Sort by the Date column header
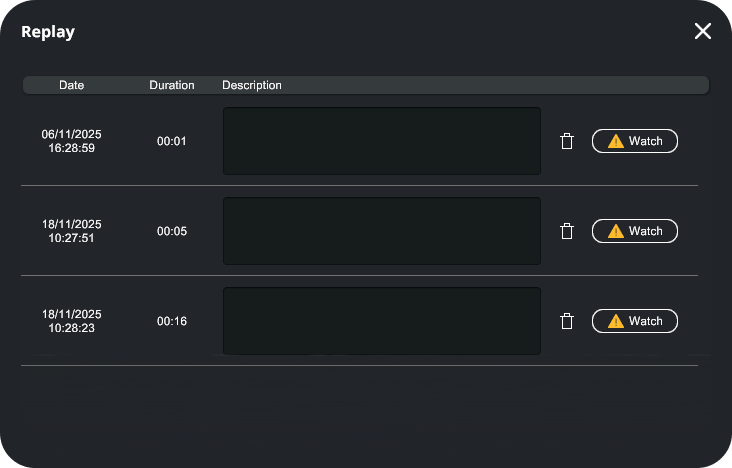 [x=72, y=85]
